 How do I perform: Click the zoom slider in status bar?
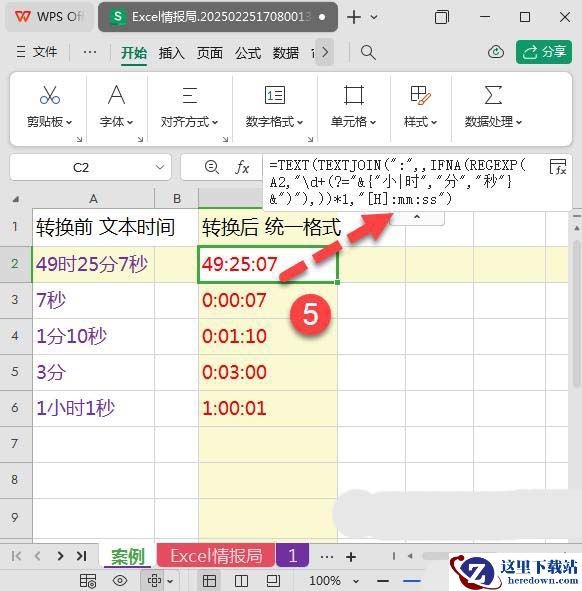click(412, 581)
